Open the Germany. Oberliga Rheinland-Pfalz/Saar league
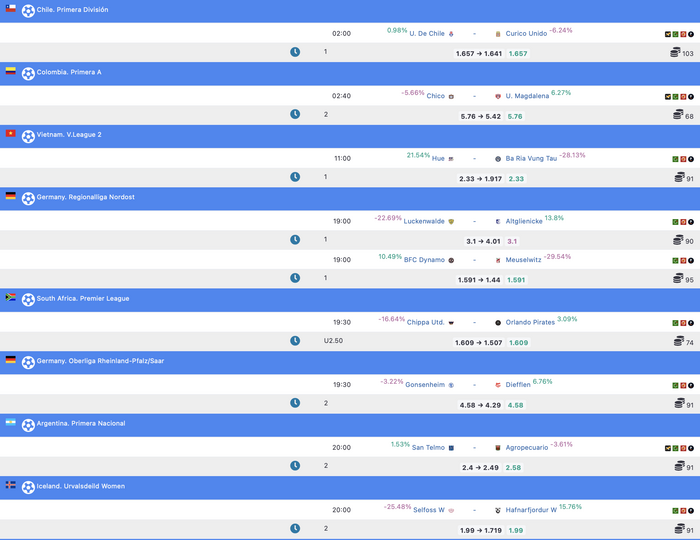This screenshot has height=540, width=700. (100, 361)
